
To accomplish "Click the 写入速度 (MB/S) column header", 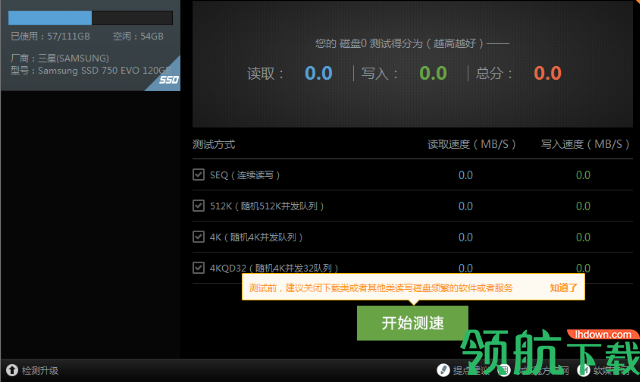I will (x=585, y=144).
